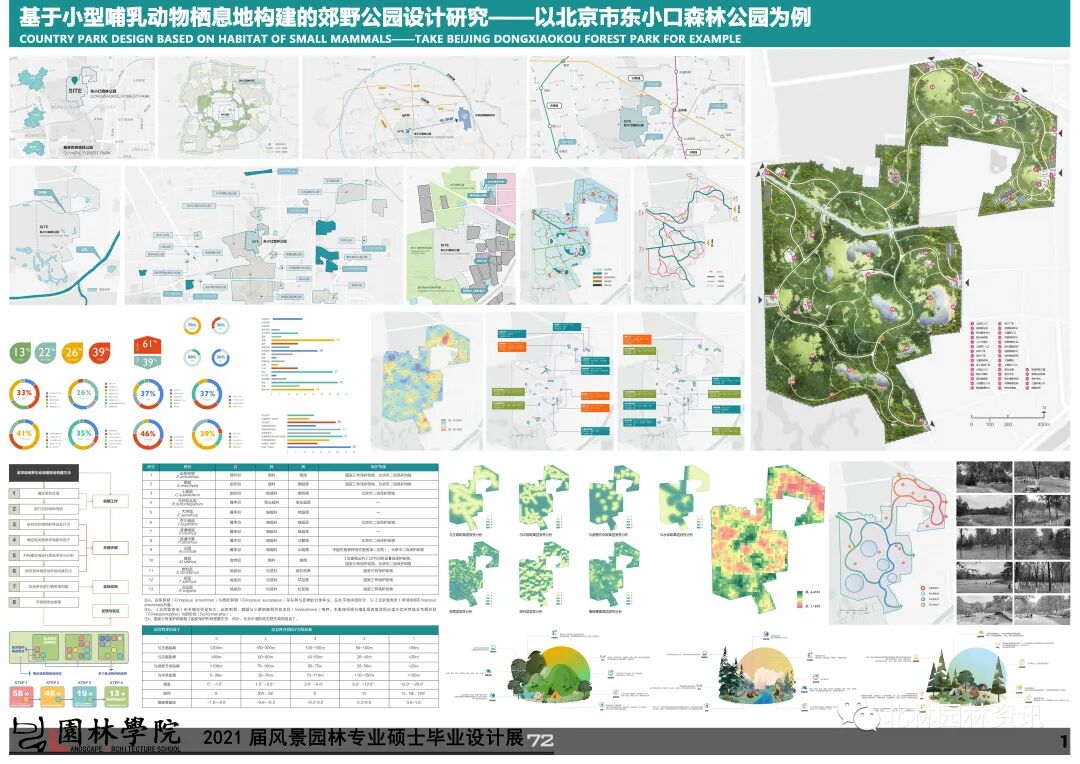This screenshot has height=764, width=1080.
Task: Click the Chinese poster title text
Action: point(415,17)
